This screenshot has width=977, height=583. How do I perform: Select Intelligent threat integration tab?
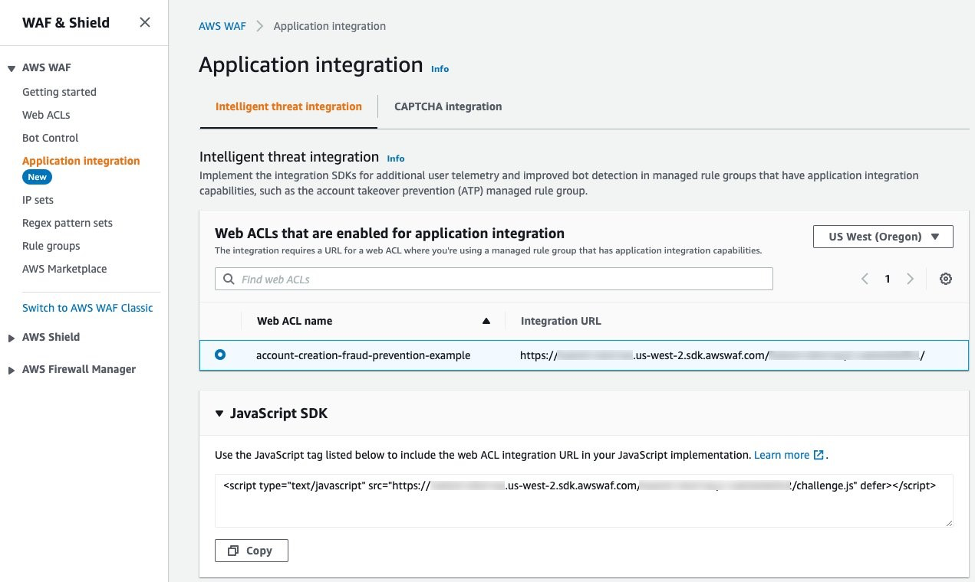coord(288,106)
